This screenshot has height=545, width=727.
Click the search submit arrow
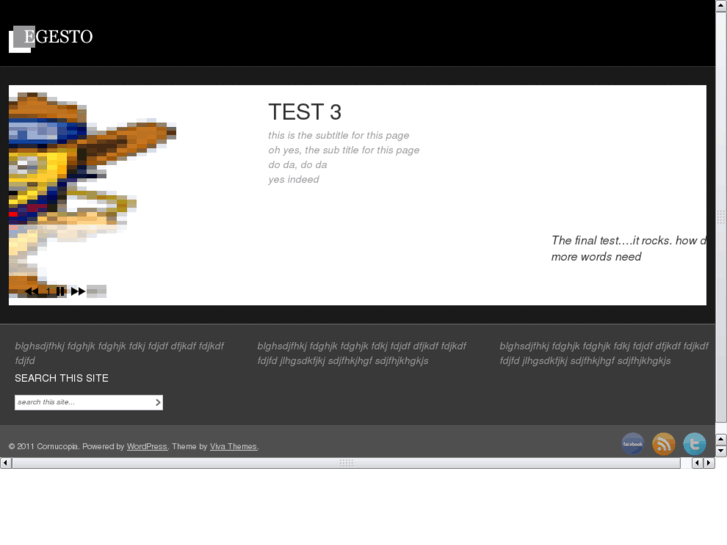coord(158,402)
